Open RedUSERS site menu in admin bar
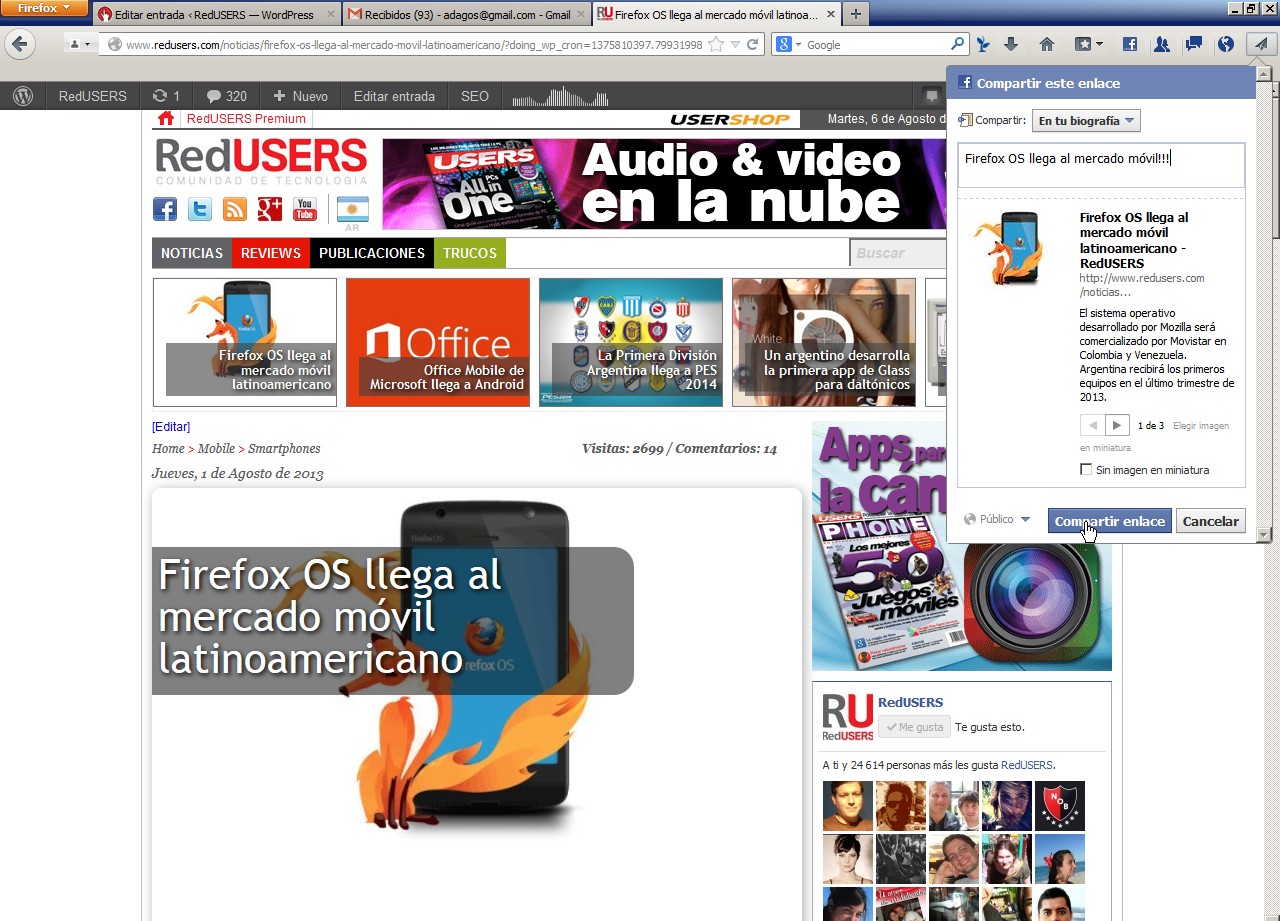Viewport: 1280px width, 921px height. (x=92, y=96)
